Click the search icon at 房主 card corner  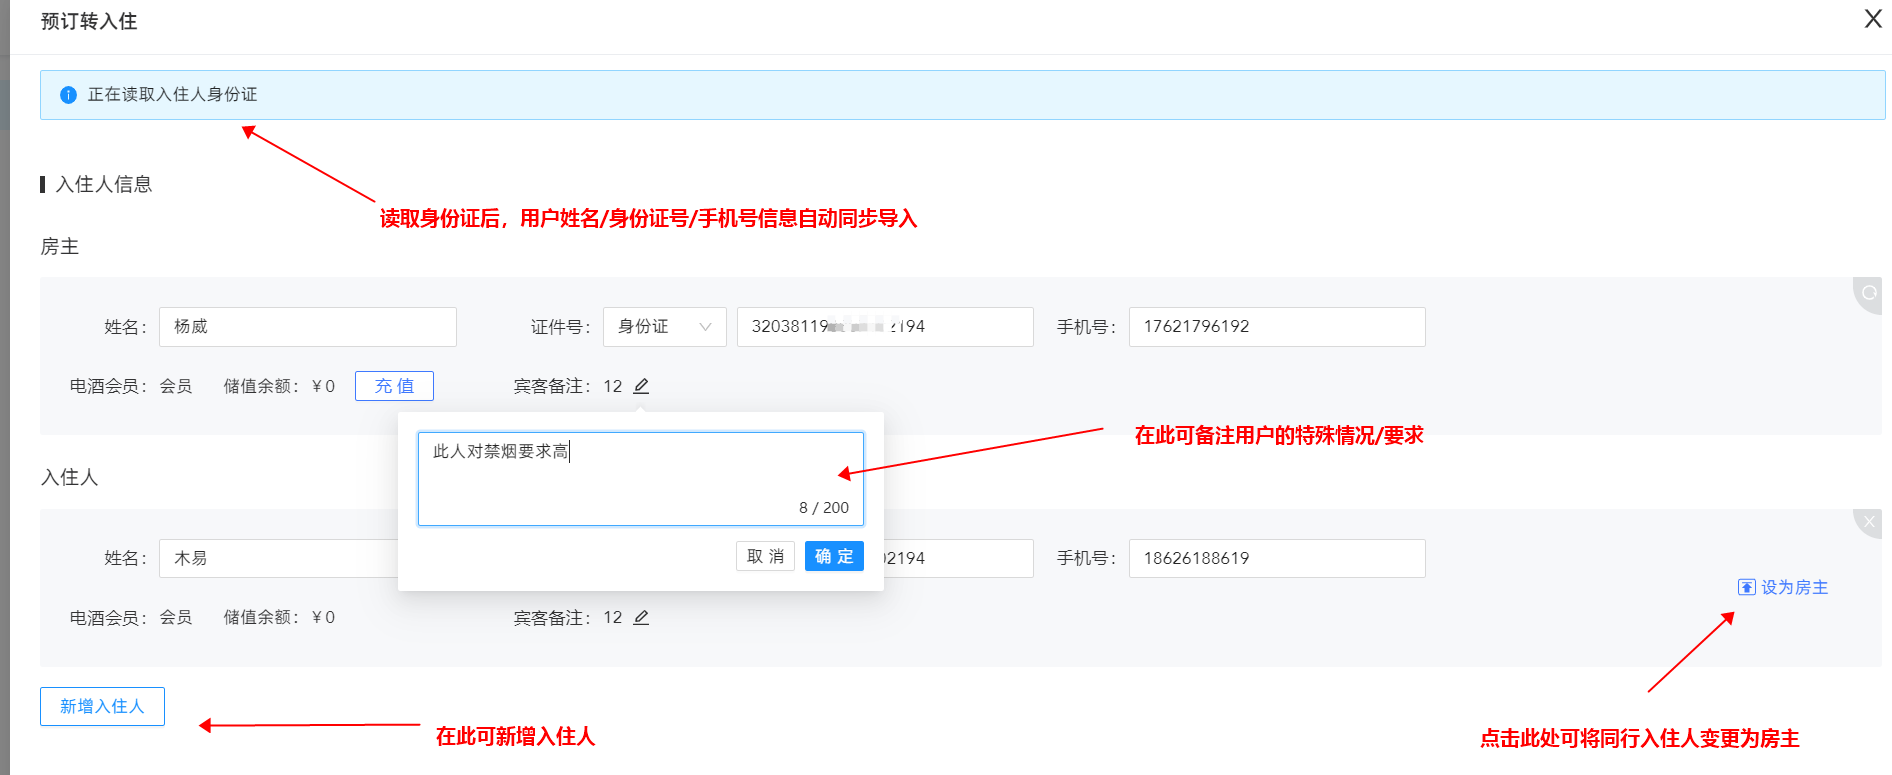pos(1868,293)
